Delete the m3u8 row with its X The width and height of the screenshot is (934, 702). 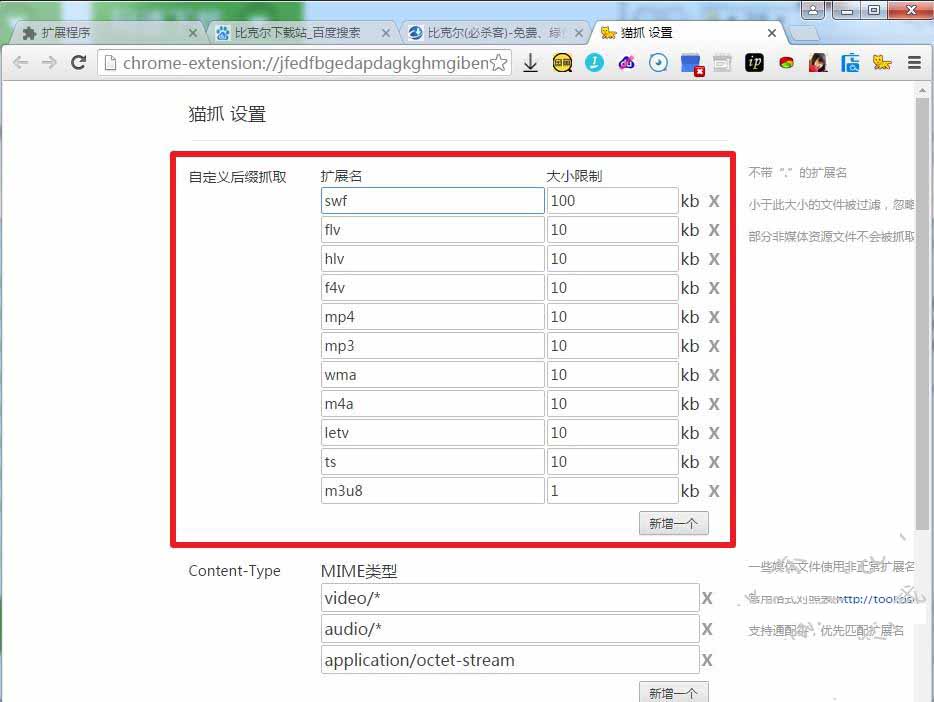[x=714, y=491]
